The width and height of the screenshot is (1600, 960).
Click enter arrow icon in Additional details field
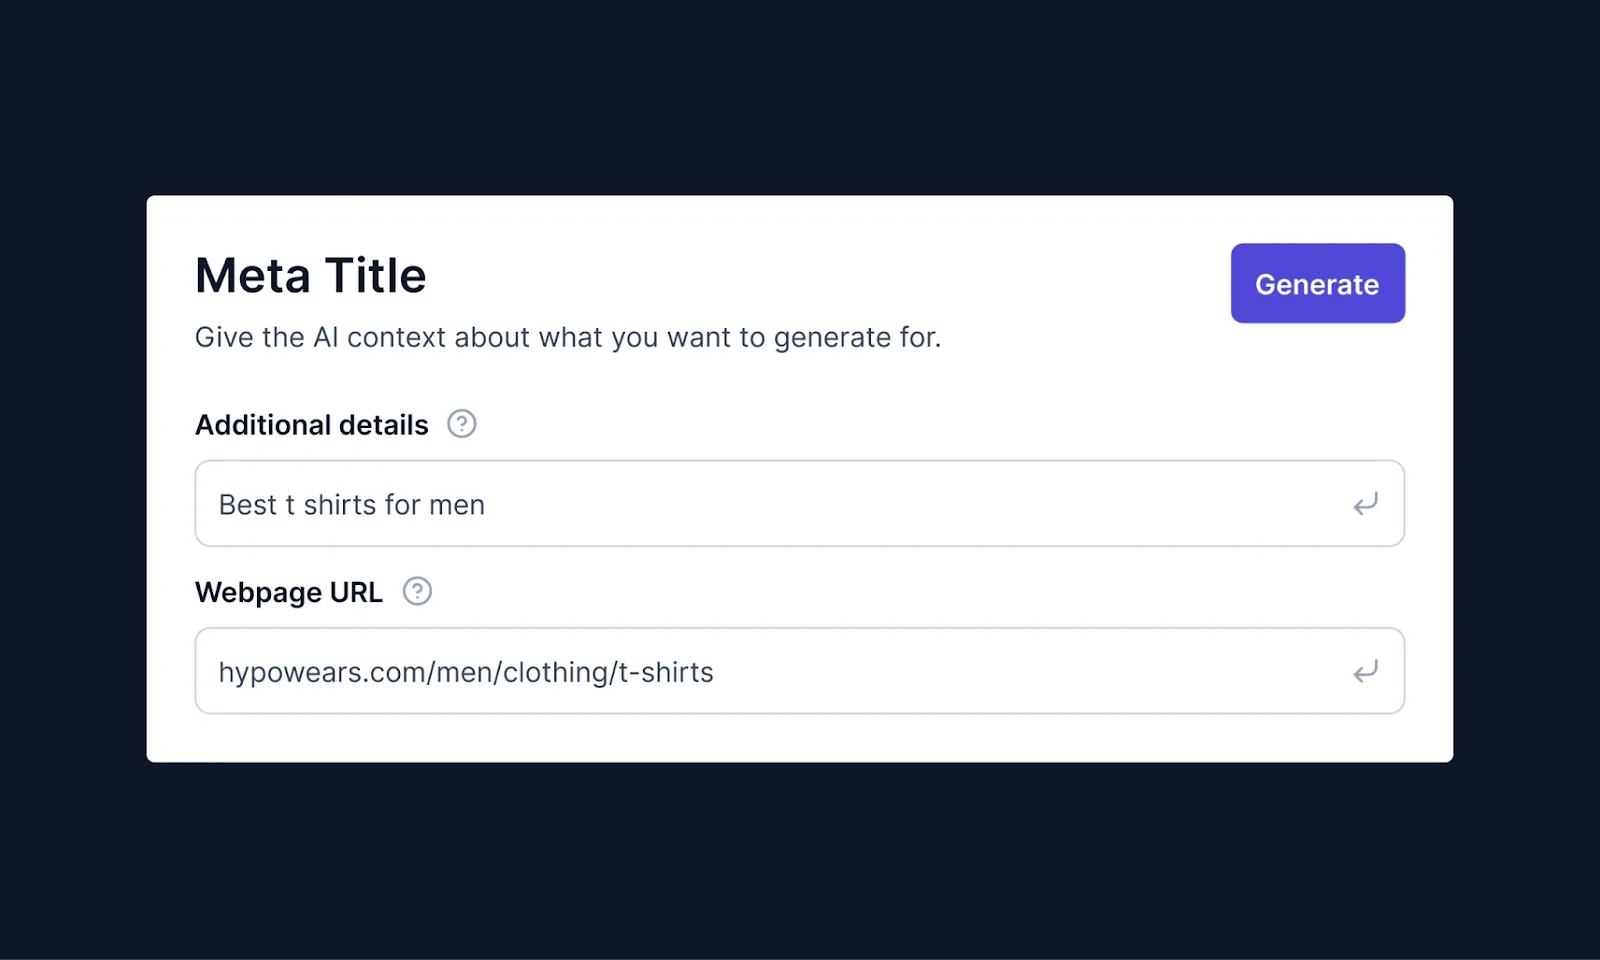coord(1365,504)
